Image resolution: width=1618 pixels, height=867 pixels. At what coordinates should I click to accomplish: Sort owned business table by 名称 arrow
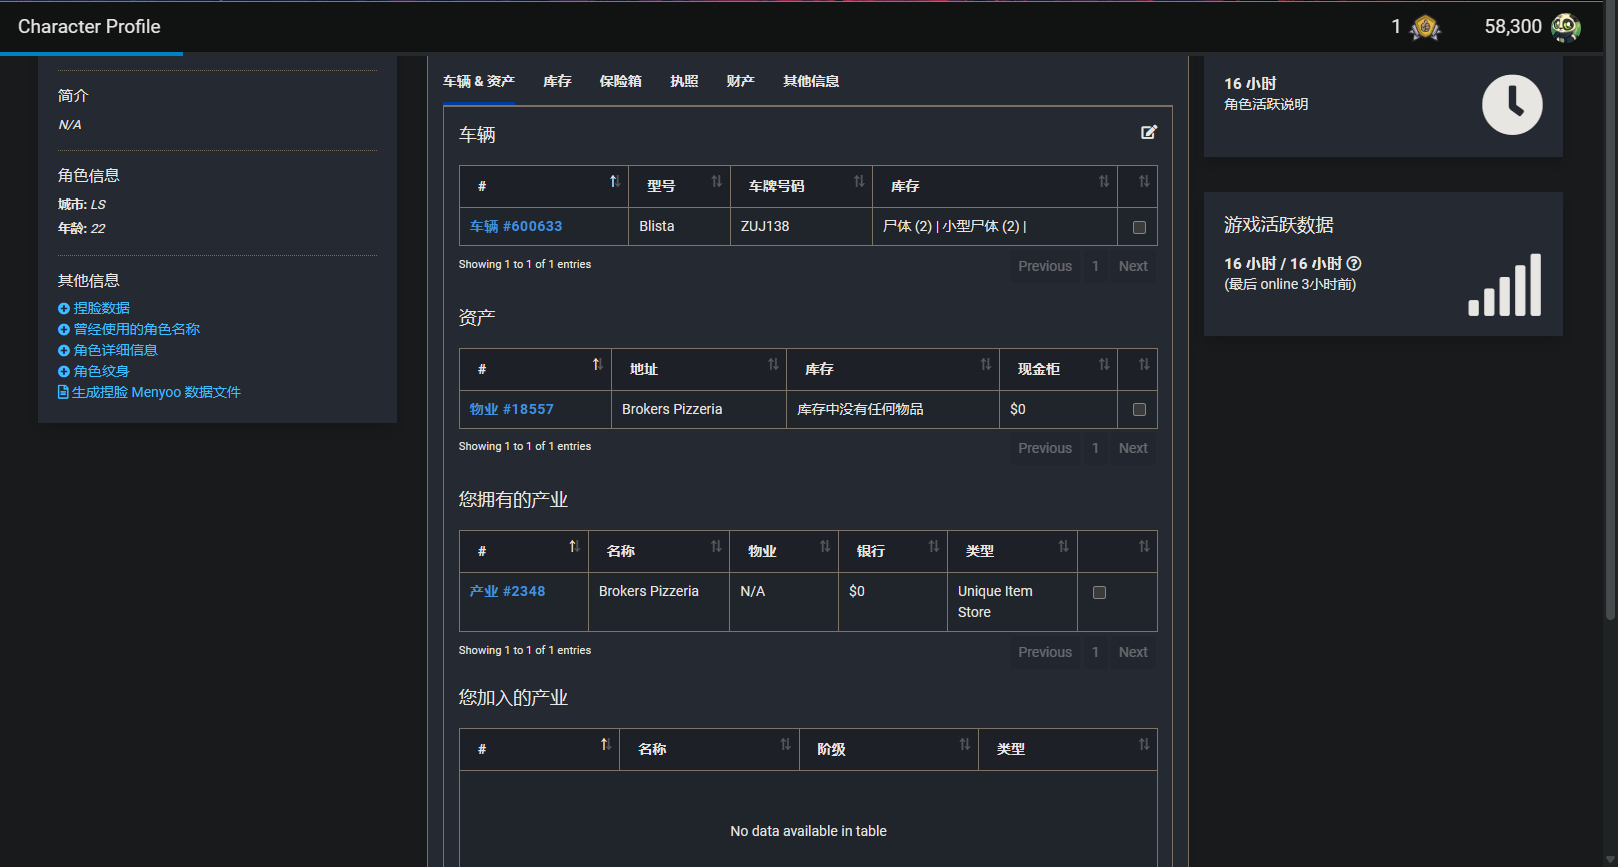(x=716, y=546)
